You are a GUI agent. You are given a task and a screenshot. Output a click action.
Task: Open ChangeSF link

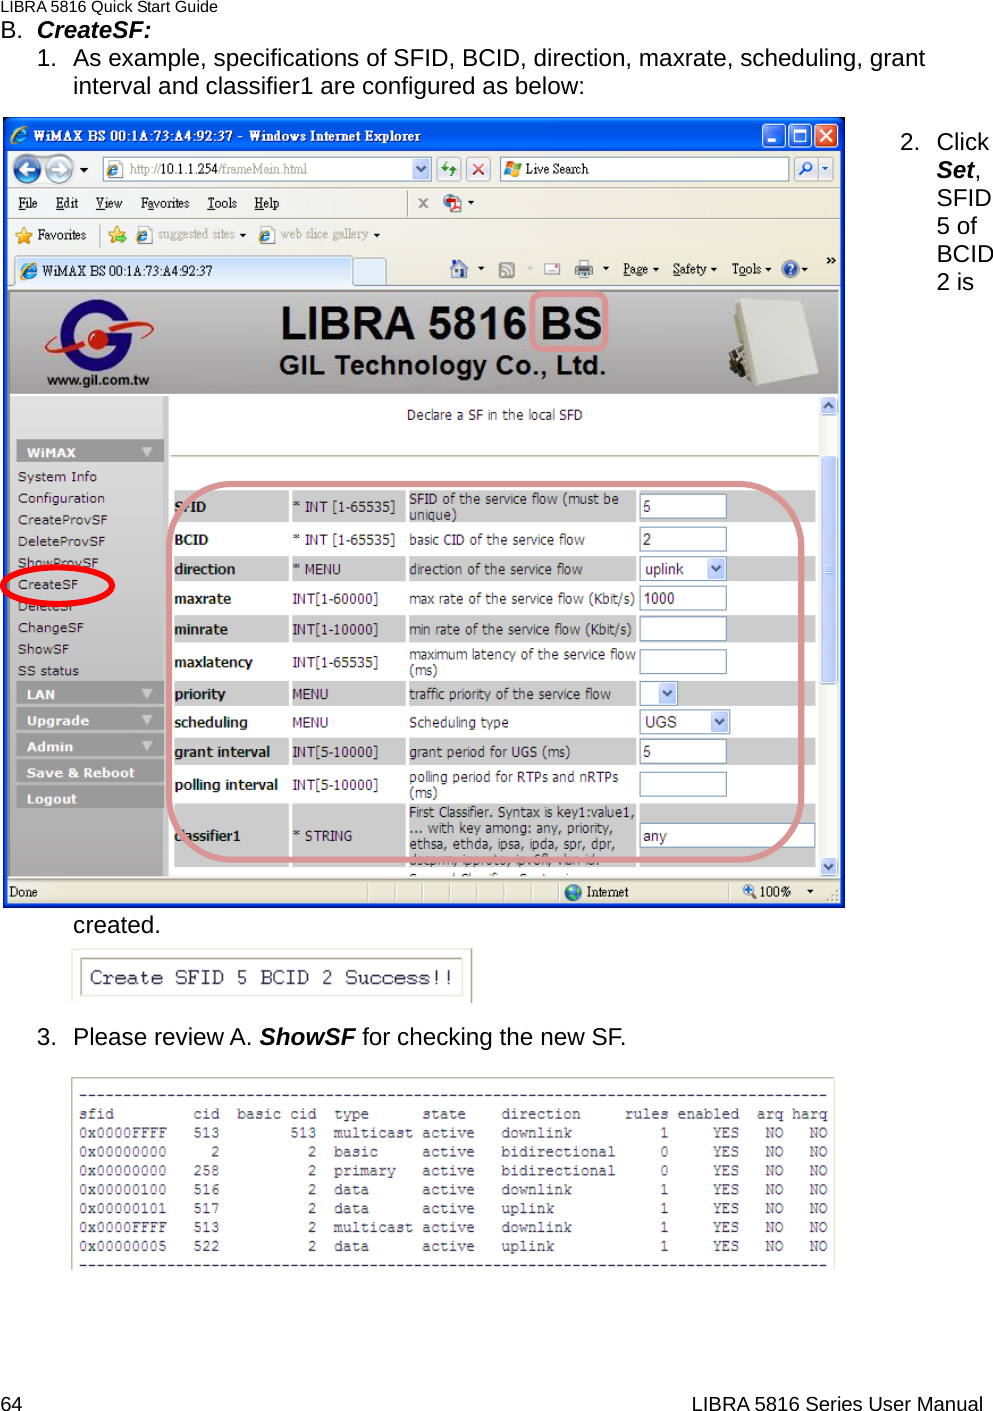(50, 628)
